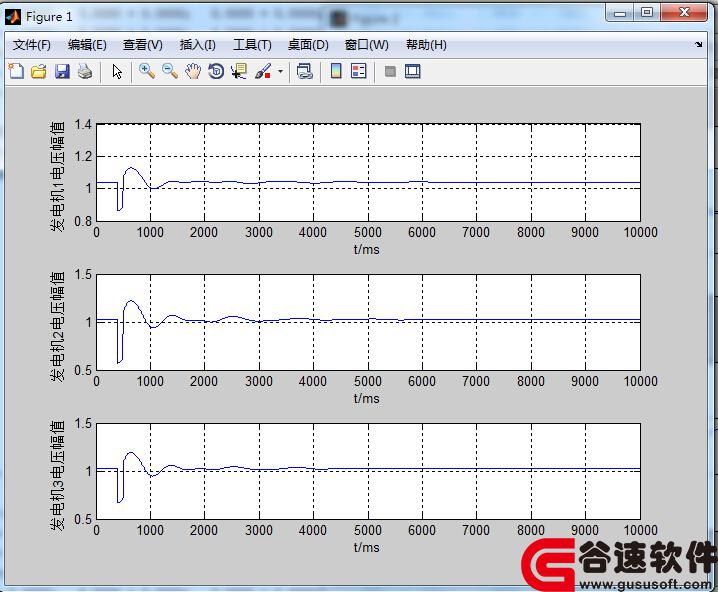Activate the Zoom In tool
718x592 pixels.
pyautogui.click(x=147, y=71)
